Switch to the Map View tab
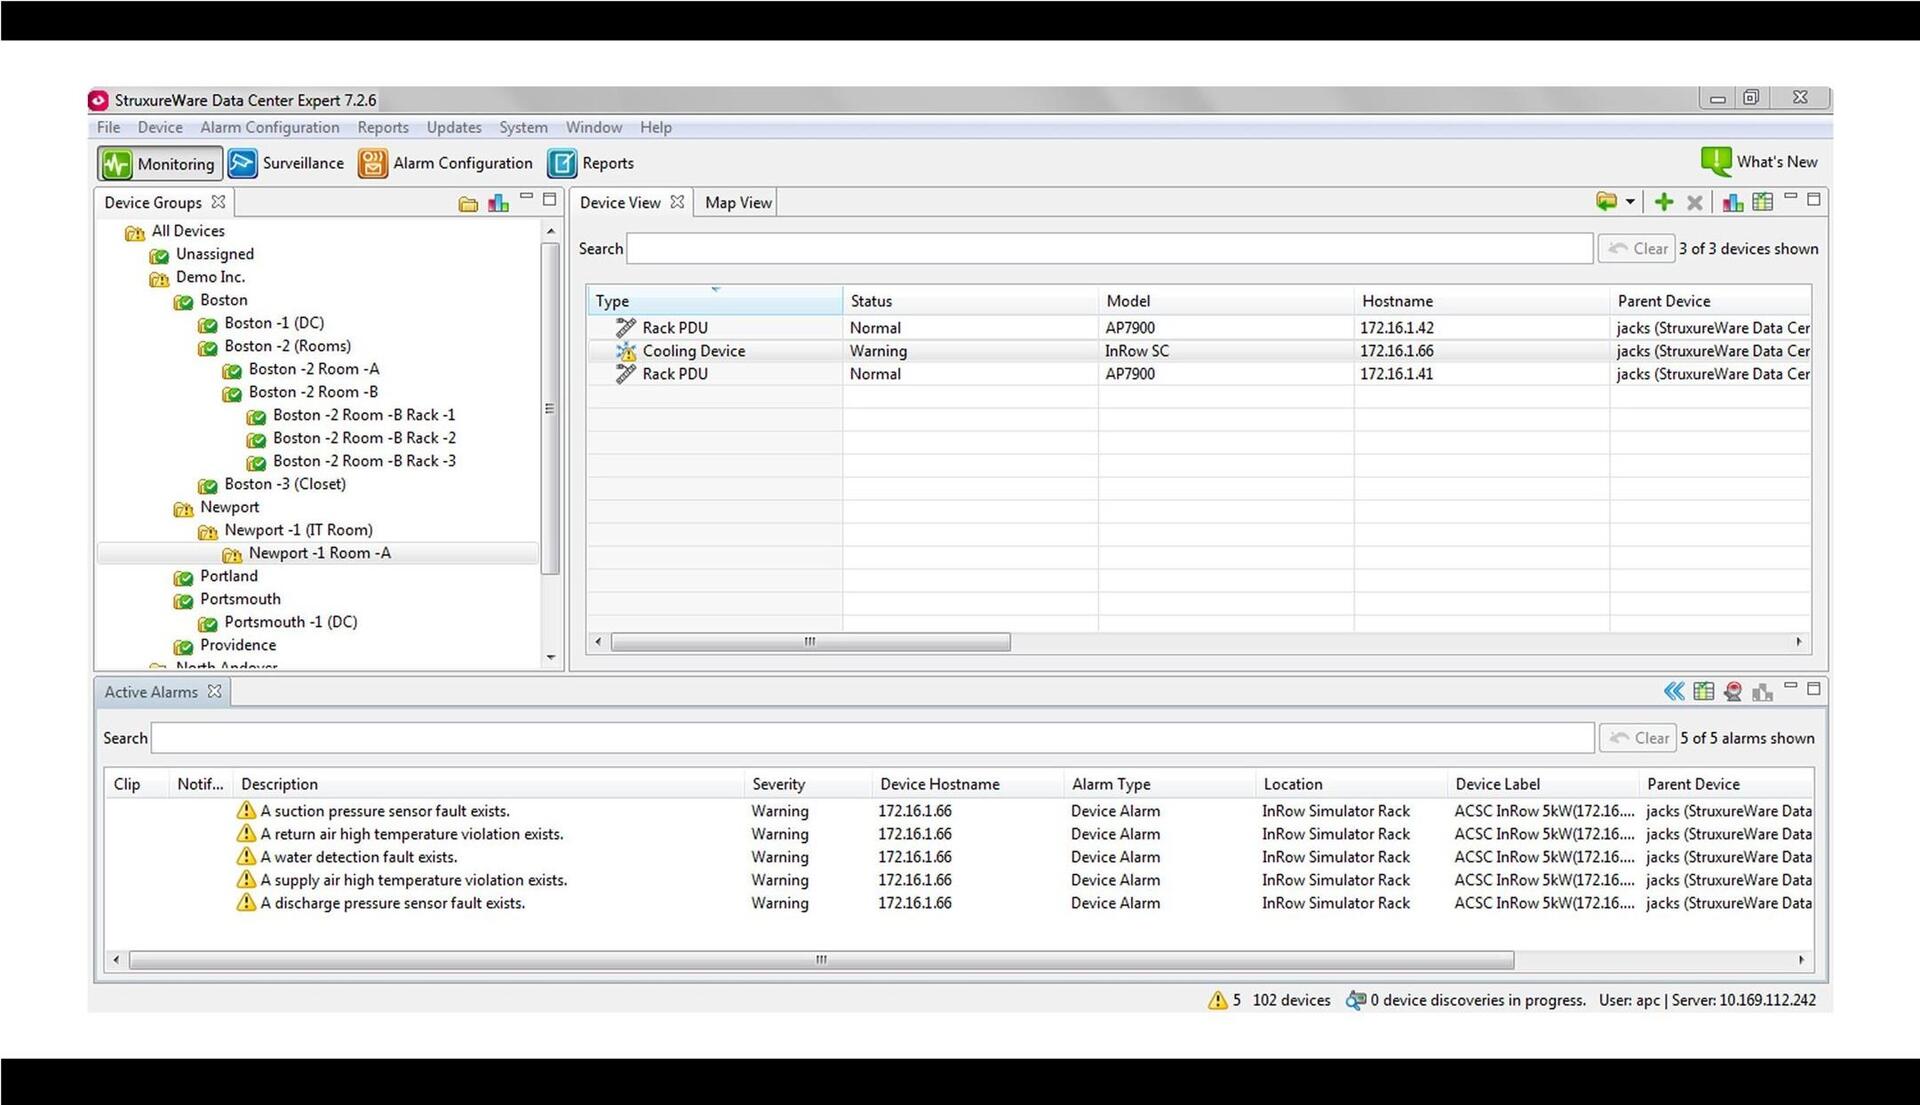 [x=738, y=202]
